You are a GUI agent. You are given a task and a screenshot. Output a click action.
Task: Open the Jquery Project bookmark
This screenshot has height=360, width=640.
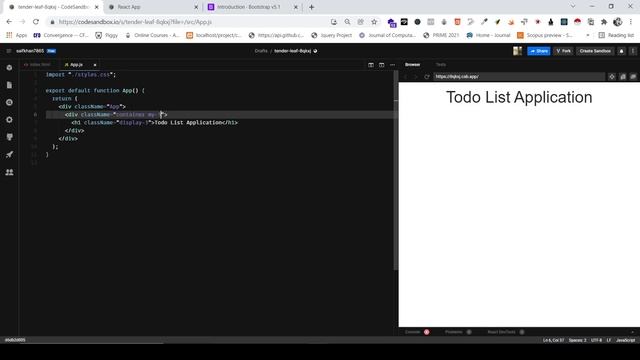pyautogui.click(x=331, y=36)
